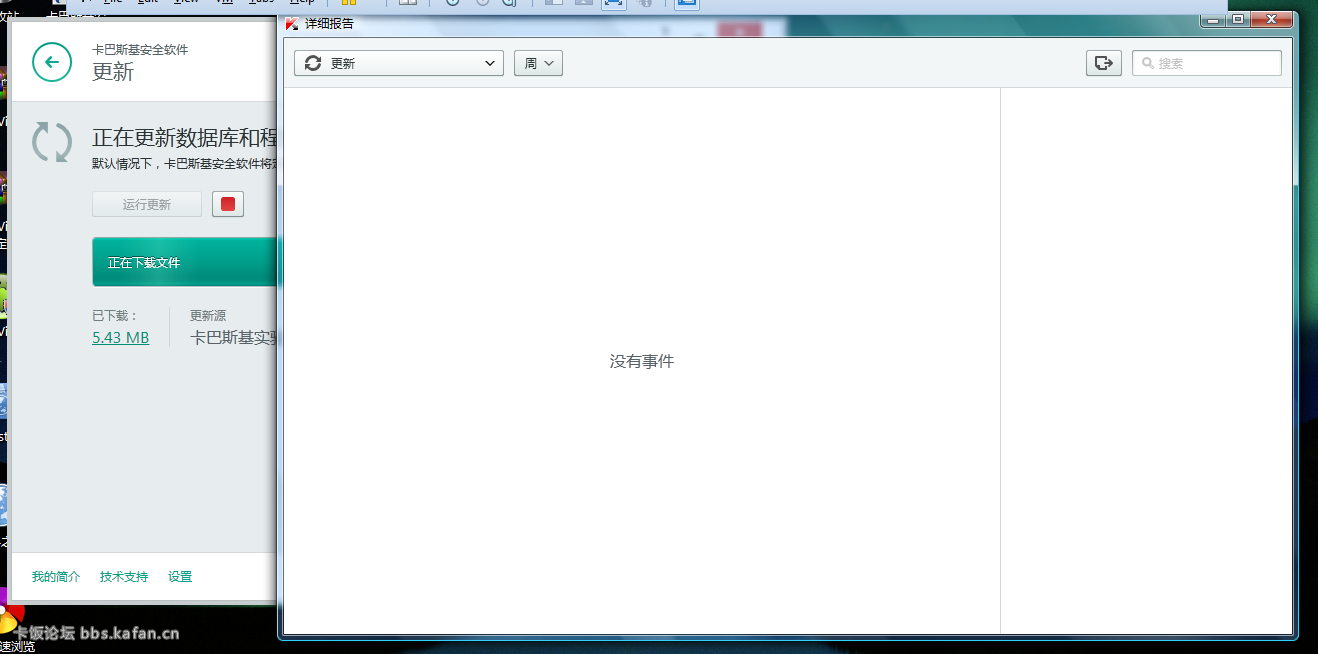This screenshot has width=1318, height=654.
Task: Focus the 搜索 search field
Action: pos(1207,63)
